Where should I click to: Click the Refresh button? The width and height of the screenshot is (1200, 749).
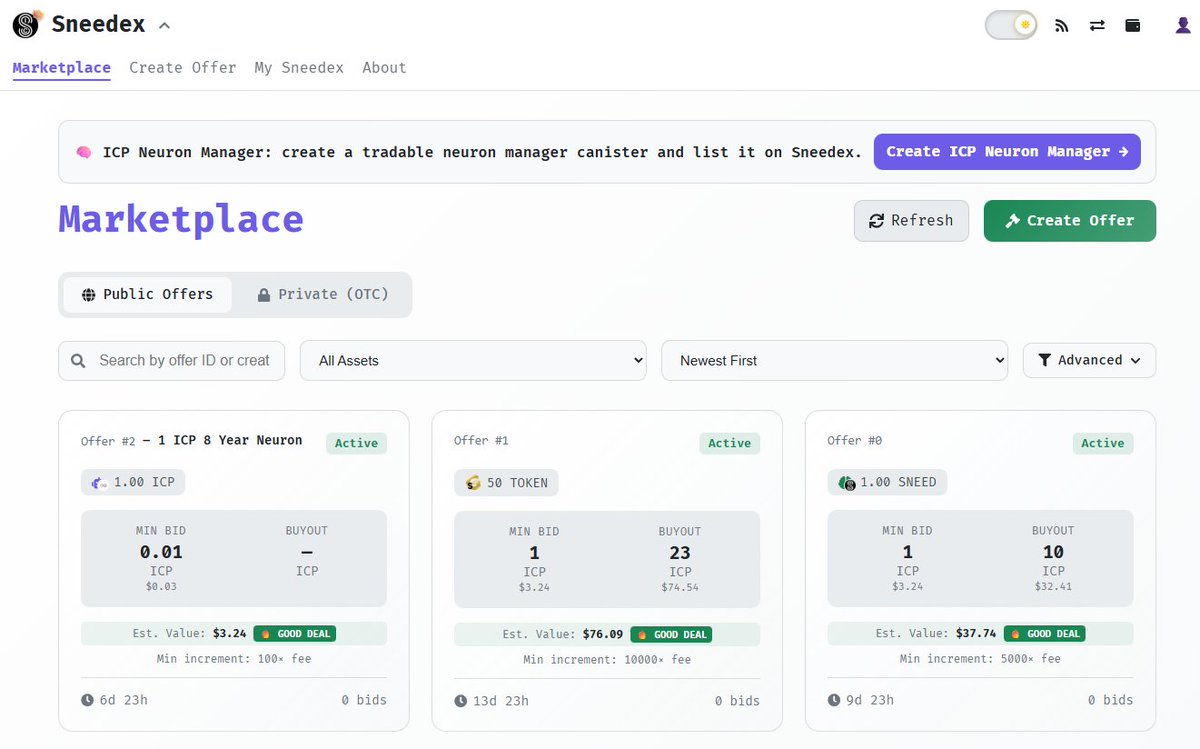click(x=911, y=221)
